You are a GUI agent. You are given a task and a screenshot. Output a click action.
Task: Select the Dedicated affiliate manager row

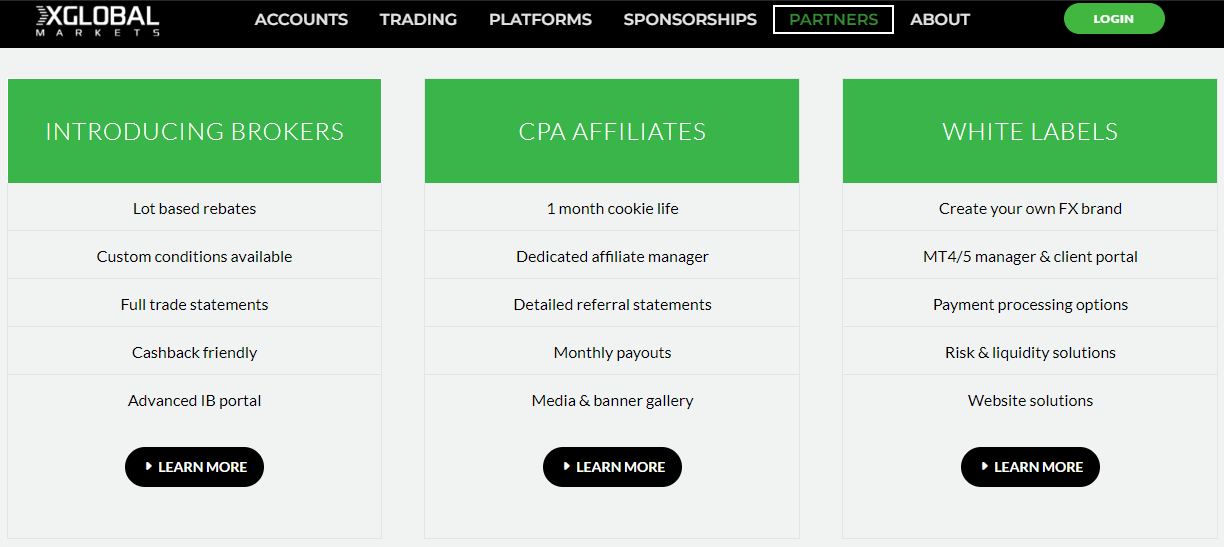point(612,256)
